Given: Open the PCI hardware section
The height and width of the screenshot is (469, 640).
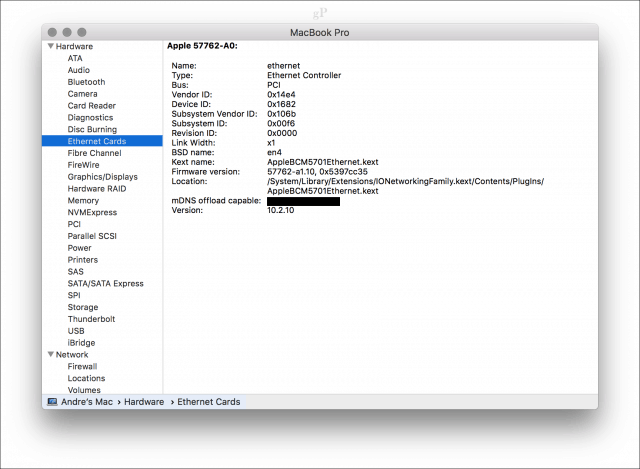Looking at the screenshot, I should point(74,224).
